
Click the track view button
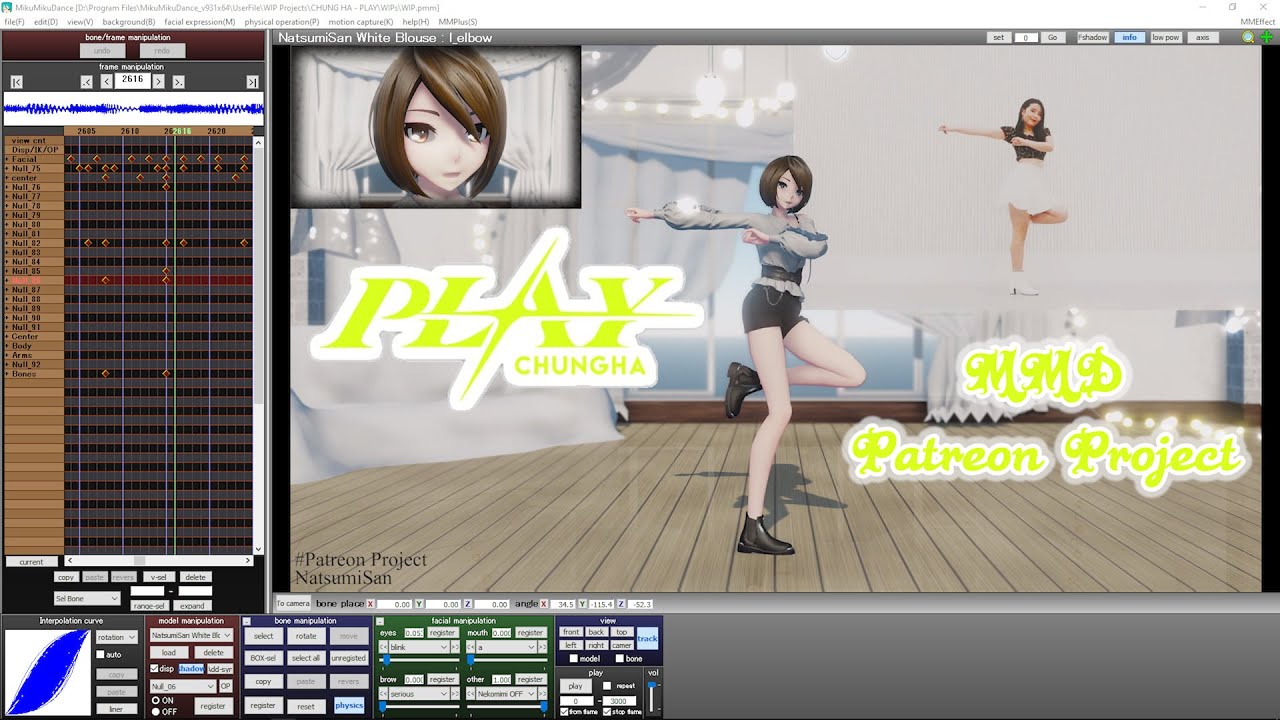[x=648, y=638]
